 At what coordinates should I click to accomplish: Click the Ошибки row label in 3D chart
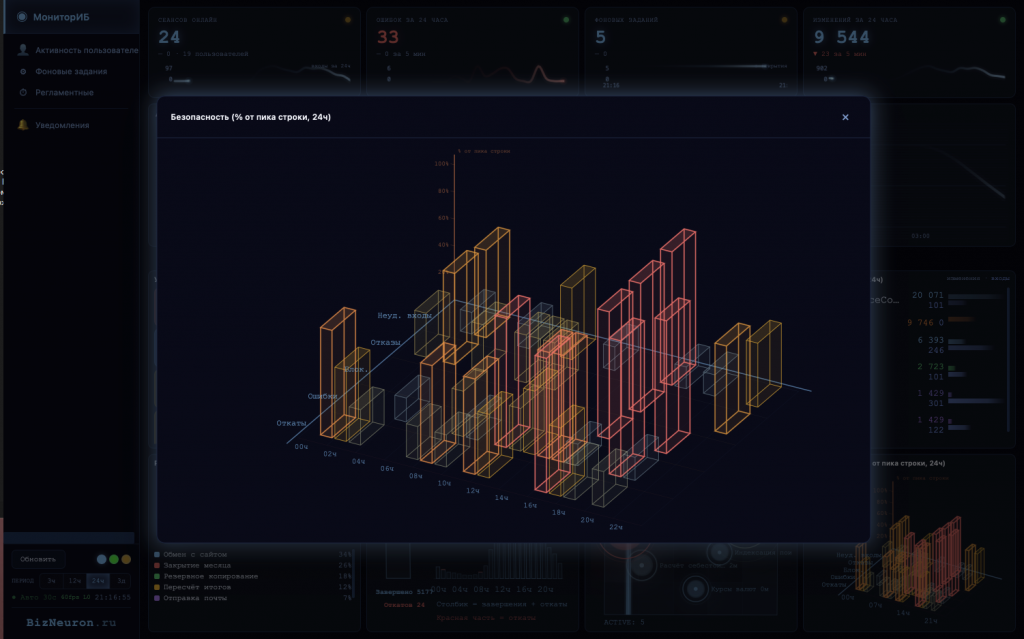coord(323,396)
